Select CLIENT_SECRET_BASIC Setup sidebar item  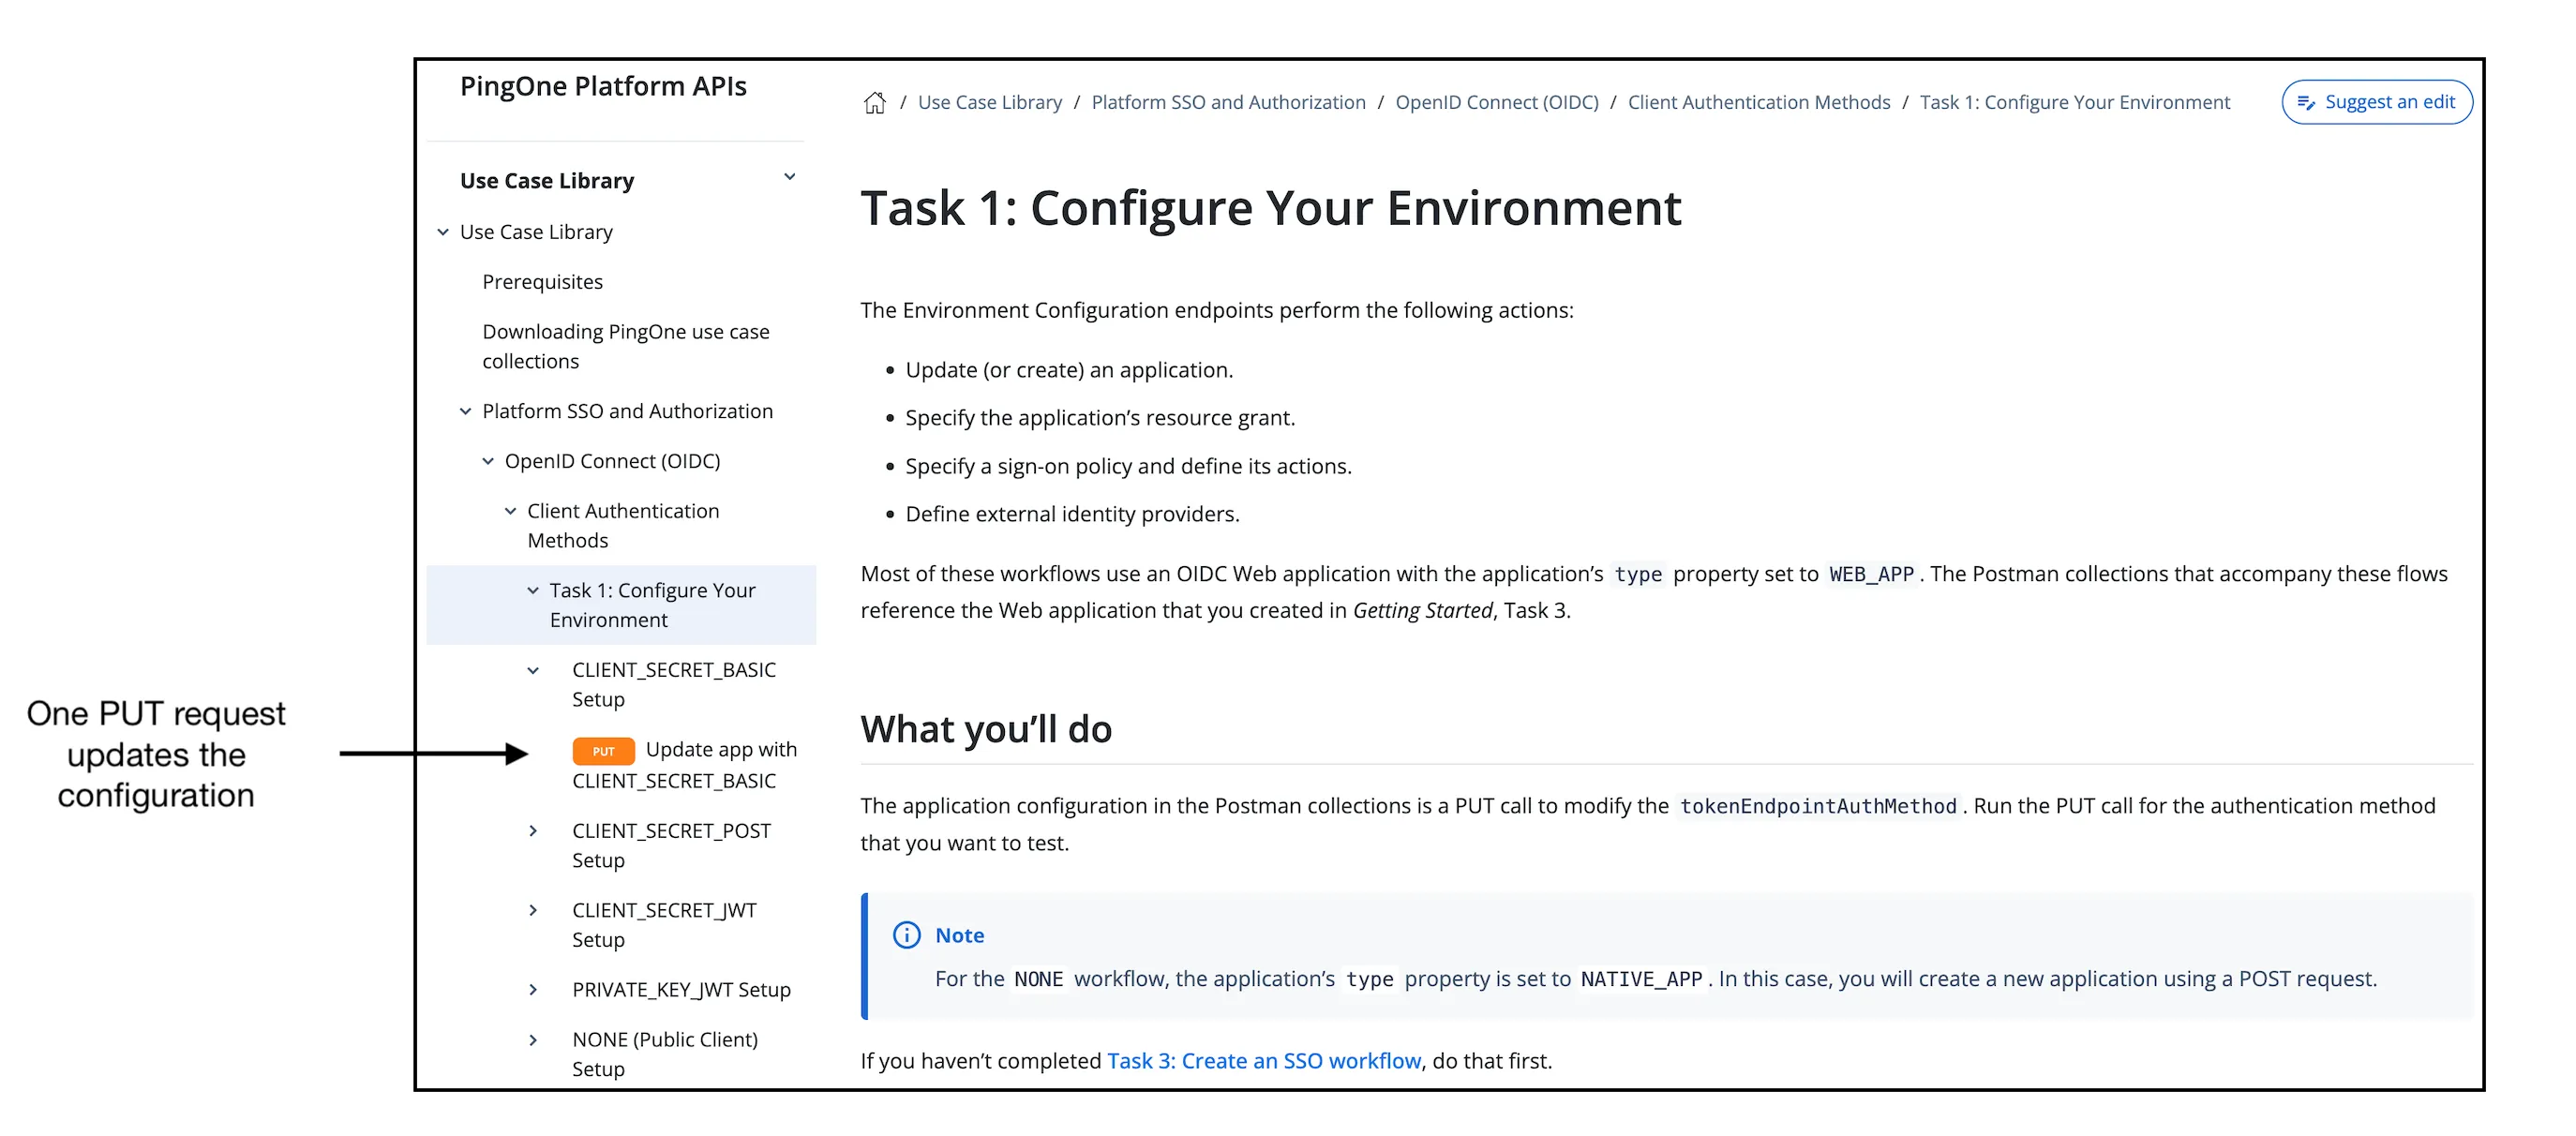(673, 684)
